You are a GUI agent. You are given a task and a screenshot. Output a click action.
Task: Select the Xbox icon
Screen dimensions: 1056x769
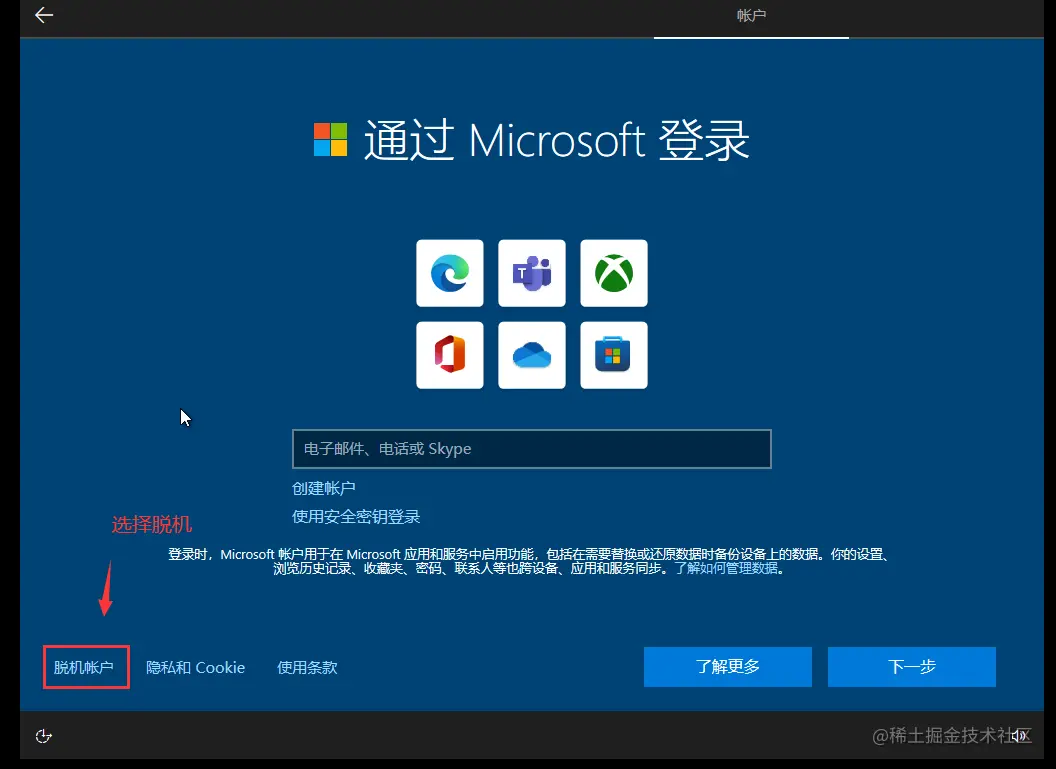pos(613,272)
